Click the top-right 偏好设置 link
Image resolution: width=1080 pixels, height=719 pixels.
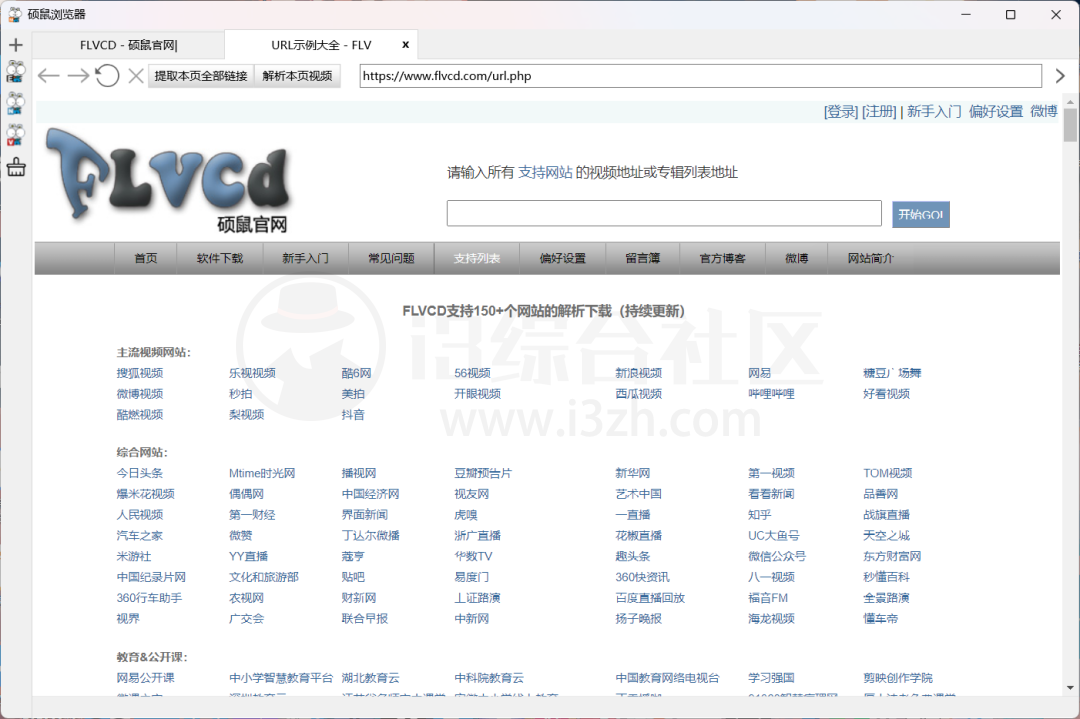pos(996,112)
